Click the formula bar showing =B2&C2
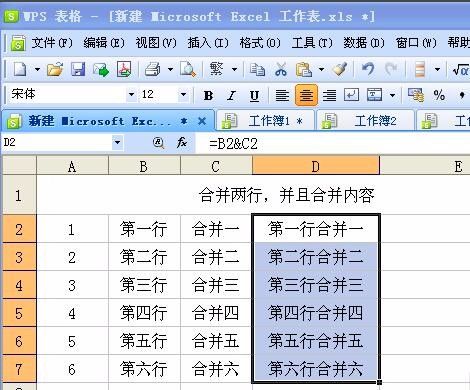This screenshot has width=470, height=390. (333, 144)
